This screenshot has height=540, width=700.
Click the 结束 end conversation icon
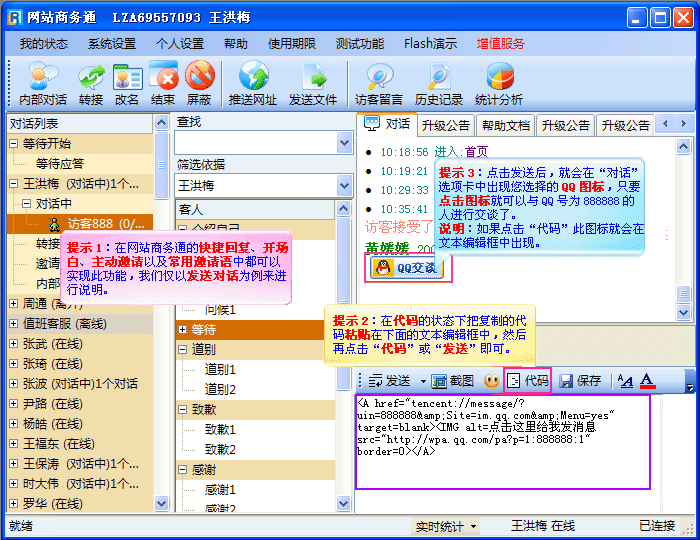[x=163, y=83]
